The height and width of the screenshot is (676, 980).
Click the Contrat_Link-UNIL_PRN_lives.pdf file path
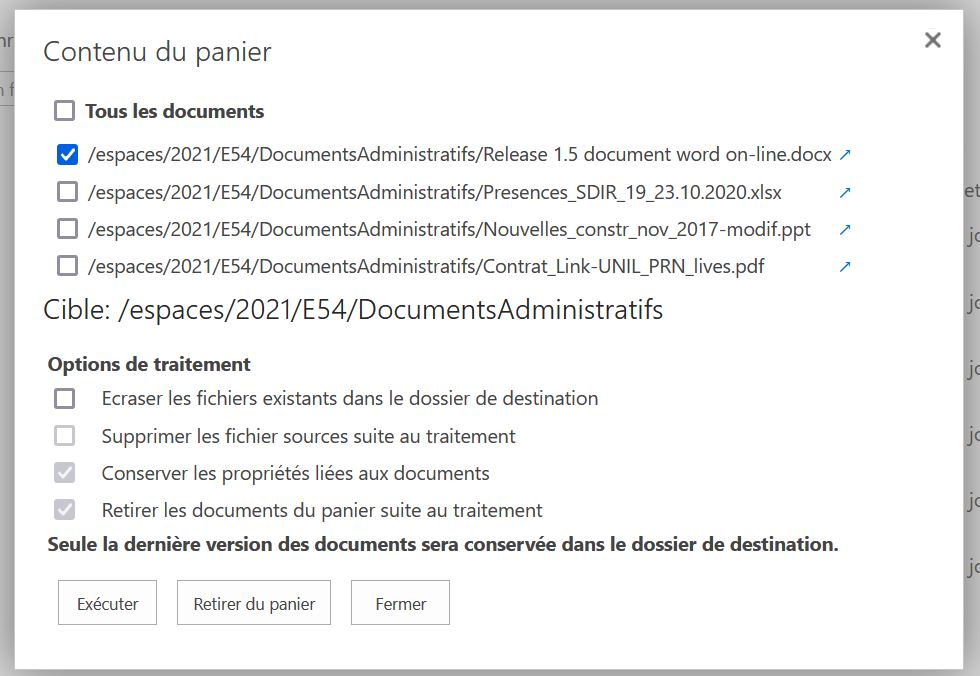pos(426,266)
